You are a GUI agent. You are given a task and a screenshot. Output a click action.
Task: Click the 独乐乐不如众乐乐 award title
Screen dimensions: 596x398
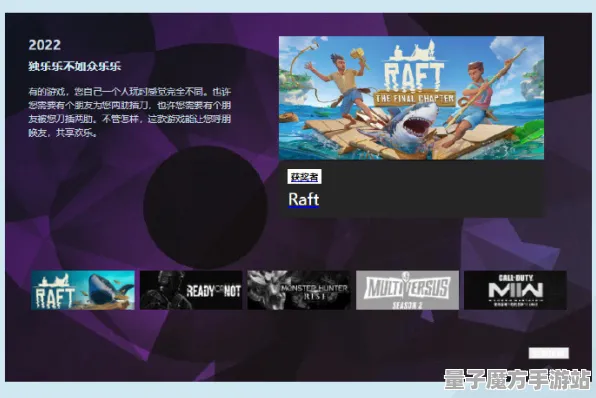(74, 66)
